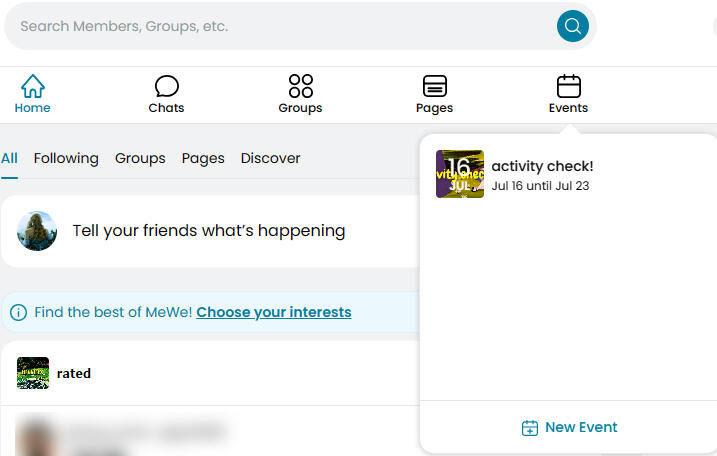Switch to the All feed tab
717x456 pixels.
pos(9,158)
